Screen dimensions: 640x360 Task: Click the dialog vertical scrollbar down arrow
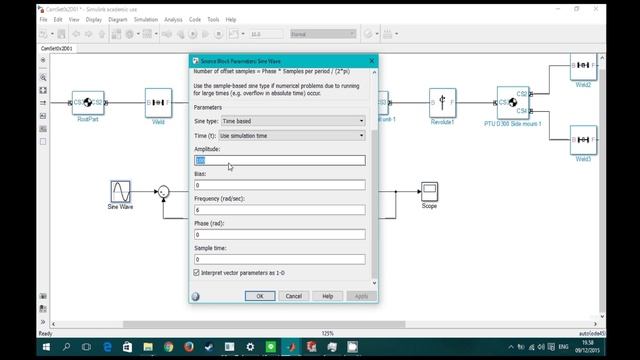click(374, 283)
